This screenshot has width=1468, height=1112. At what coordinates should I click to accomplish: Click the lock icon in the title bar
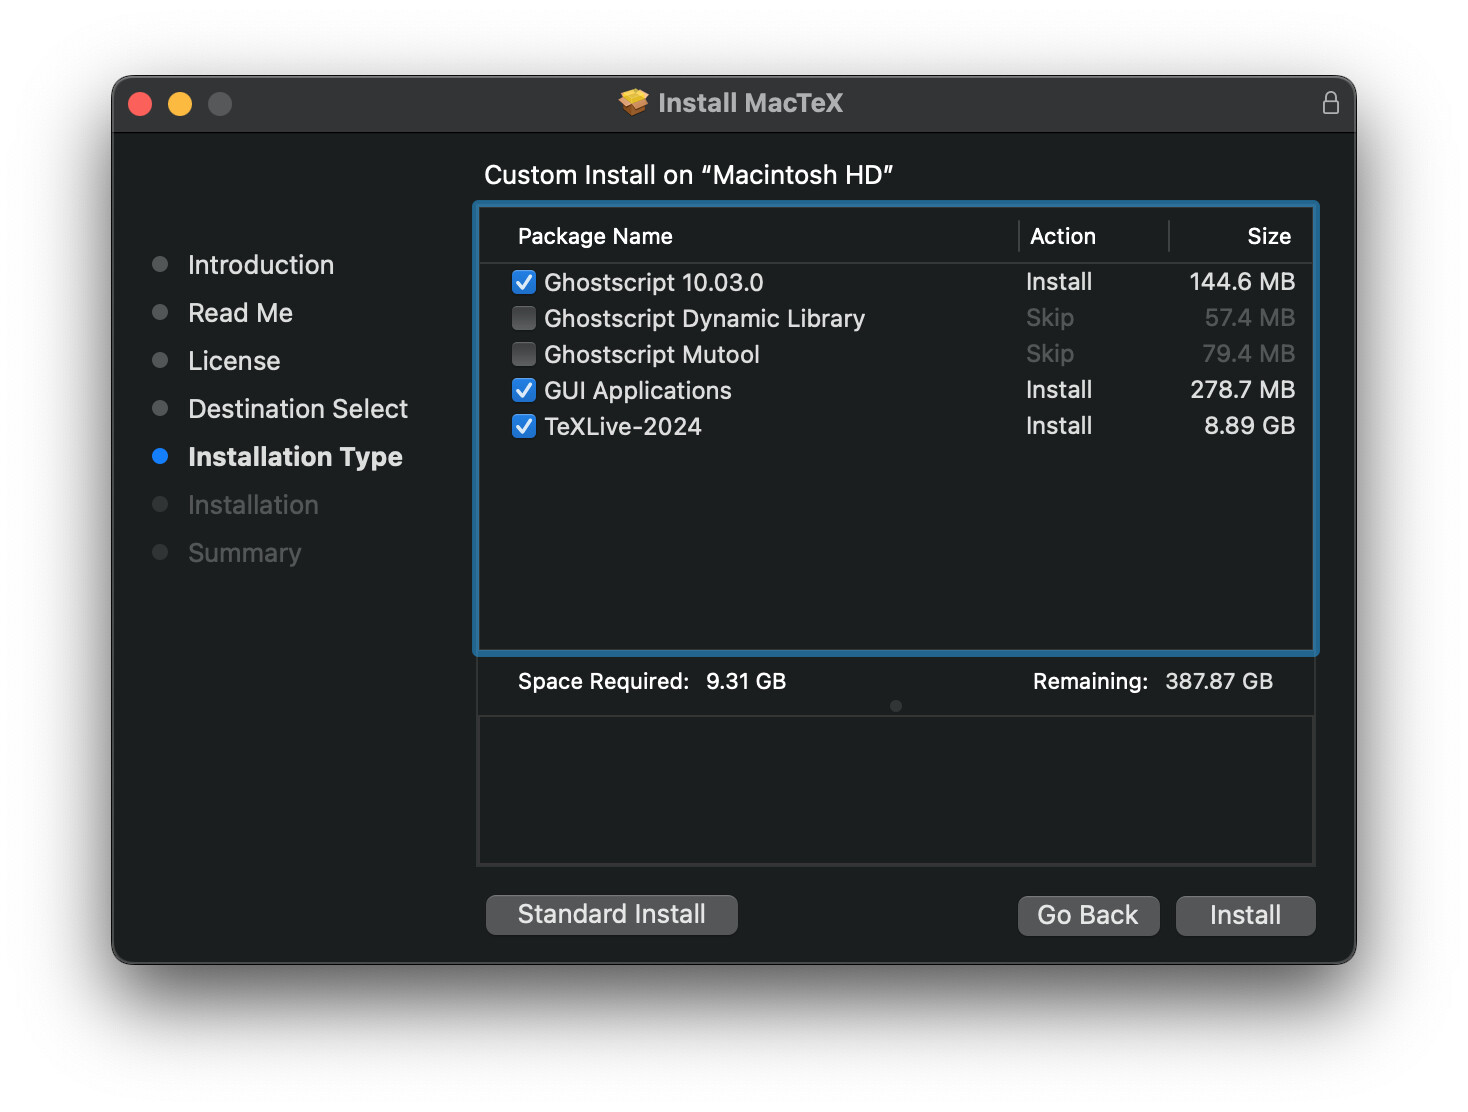[1330, 103]
